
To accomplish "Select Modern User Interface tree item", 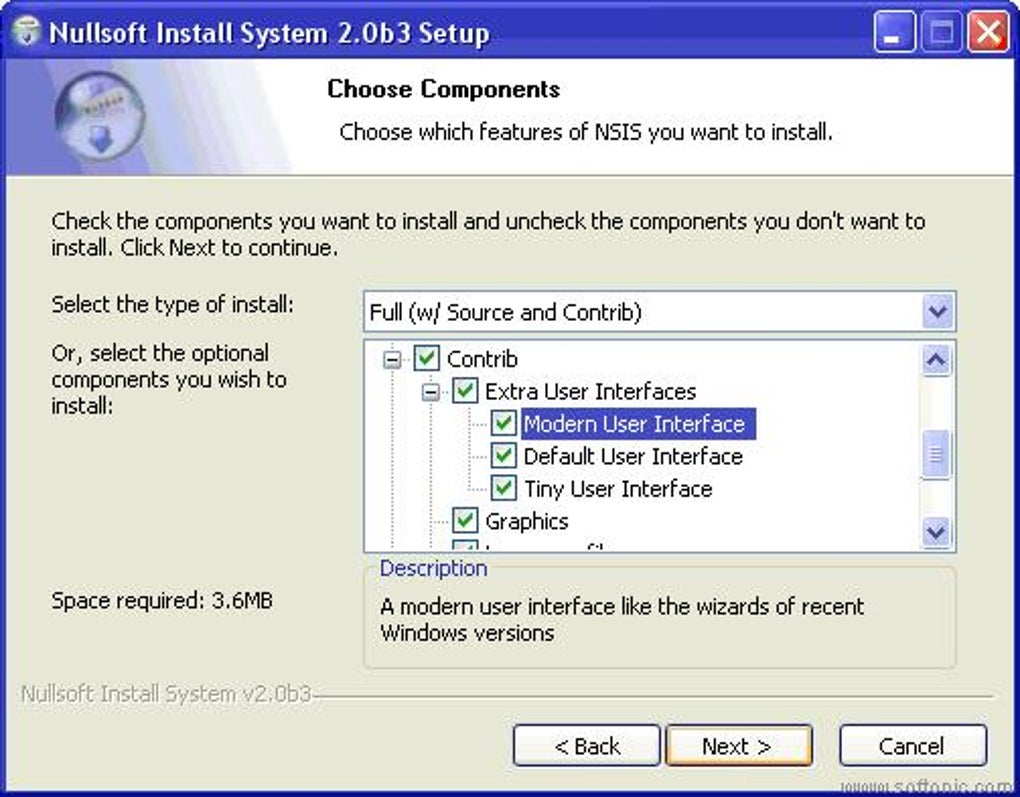I will tap(634, 424).
